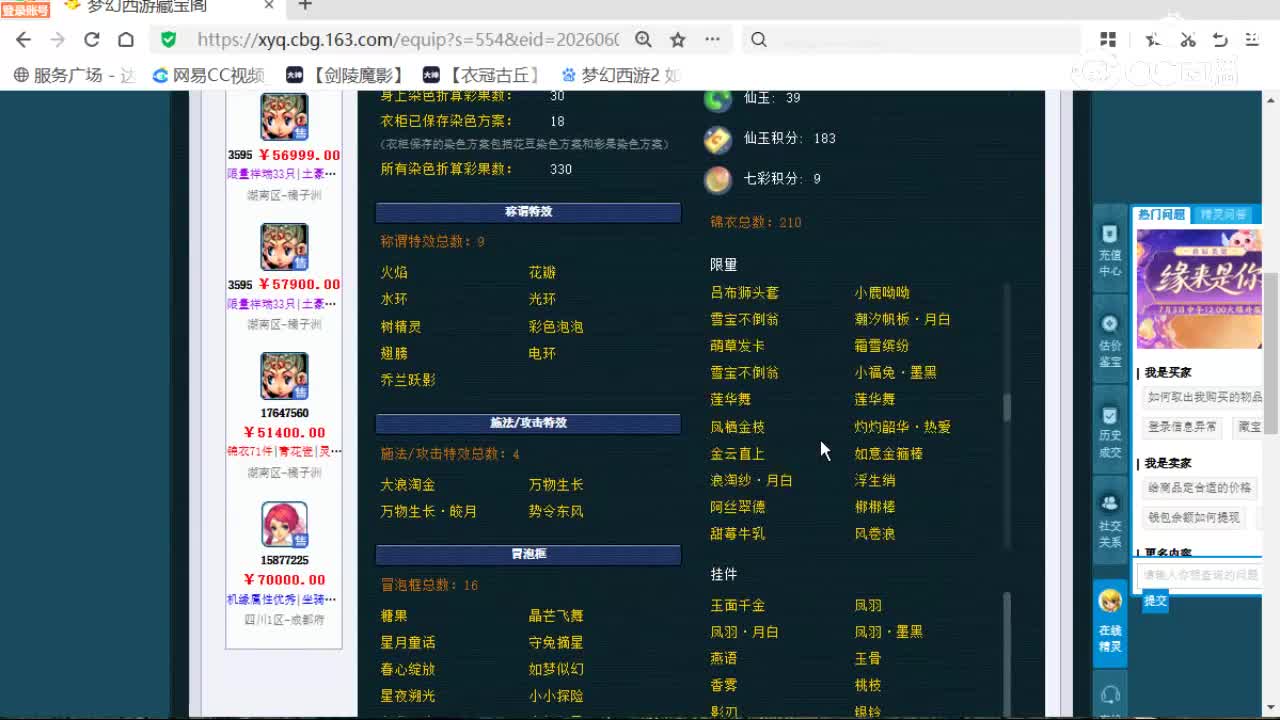
Task: Open the 【剑陵魔影】 bookmark
Action: [346, 75]
